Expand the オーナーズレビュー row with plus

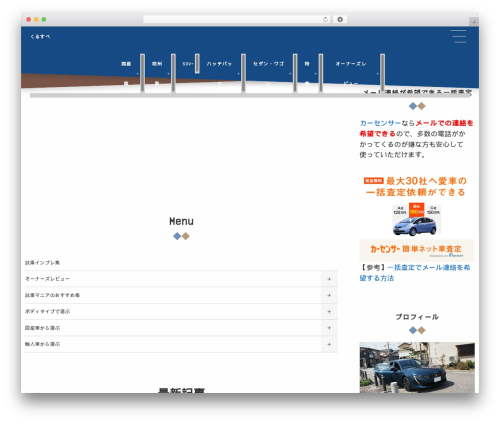pos(329,279)
